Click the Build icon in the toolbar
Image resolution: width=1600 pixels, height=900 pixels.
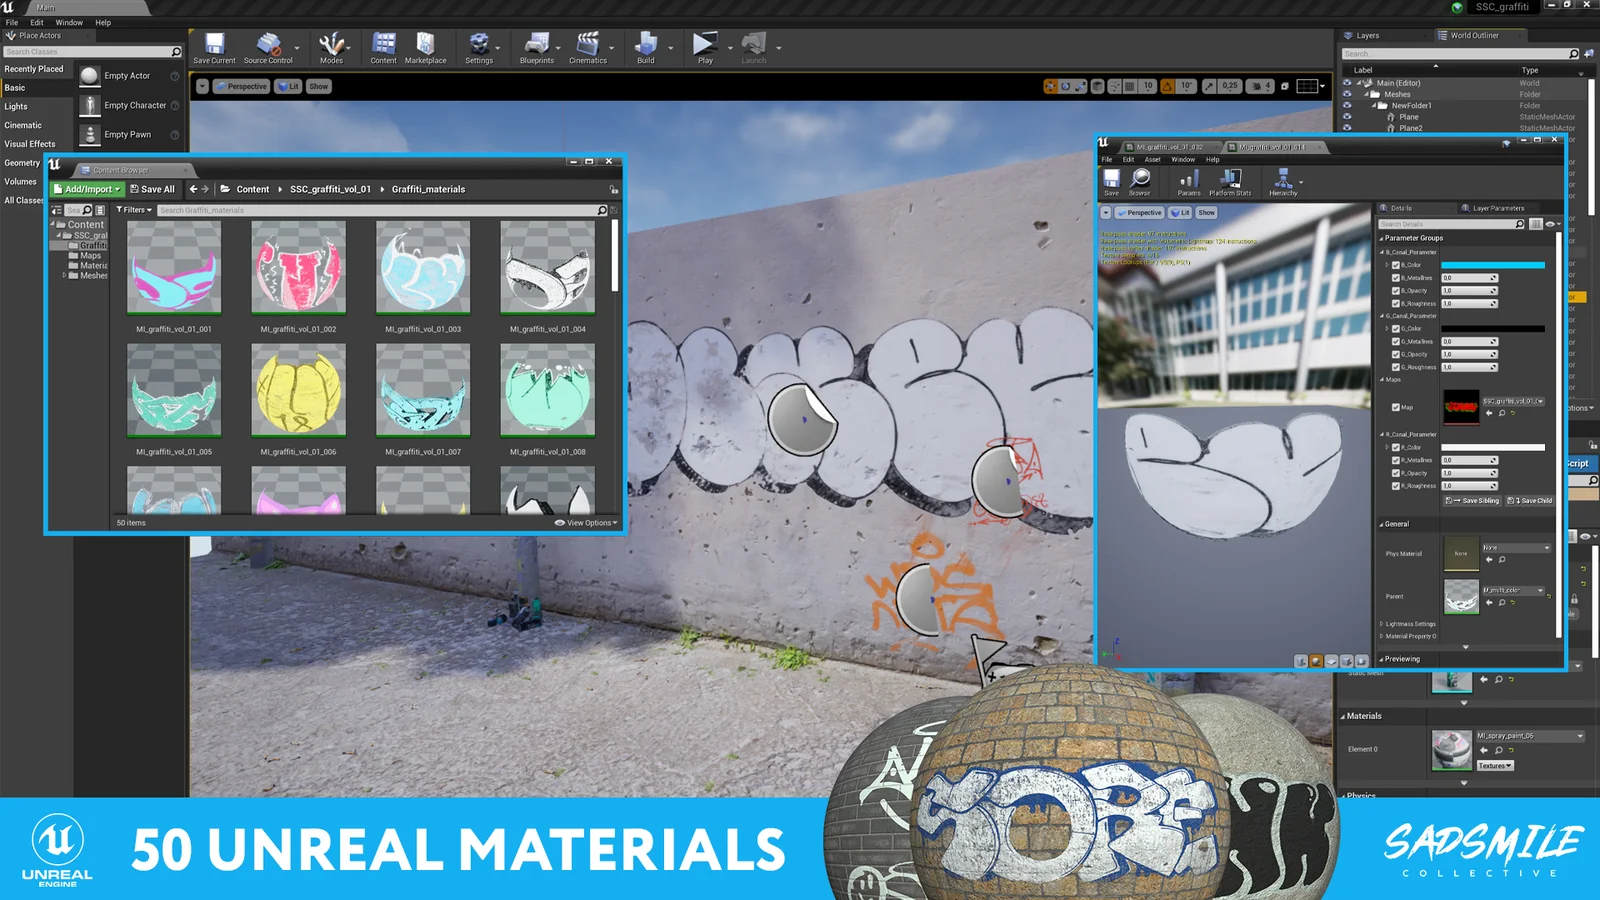pyautogui.click(x=645, y=46)
